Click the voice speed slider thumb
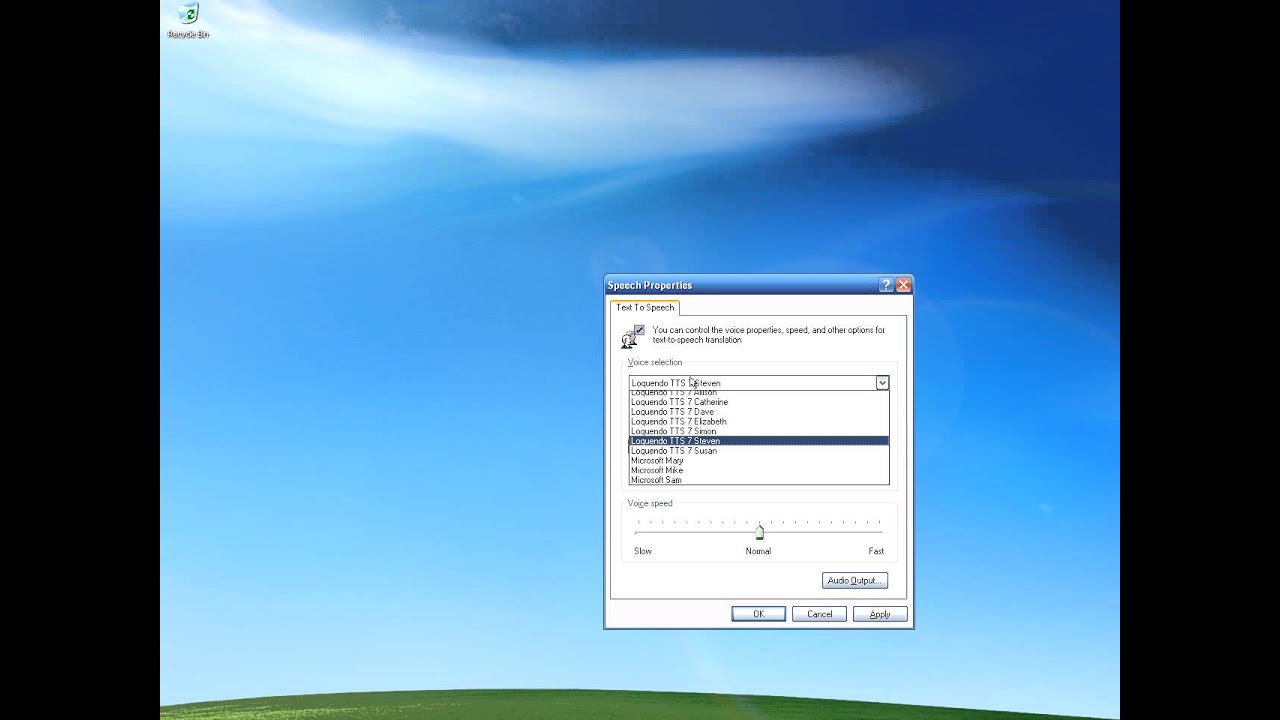The height and width of the screenshot is (720, 1280). (x=759, y=532)
